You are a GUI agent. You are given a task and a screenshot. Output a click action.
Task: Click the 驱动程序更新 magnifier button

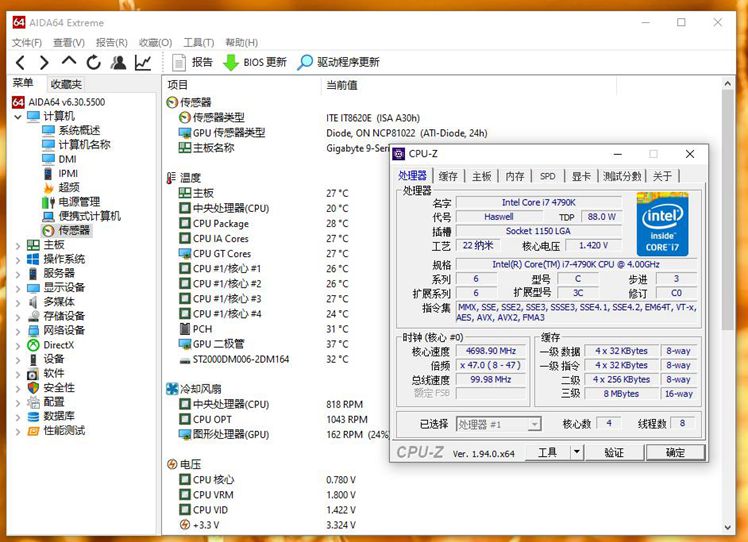pos(338,62)
